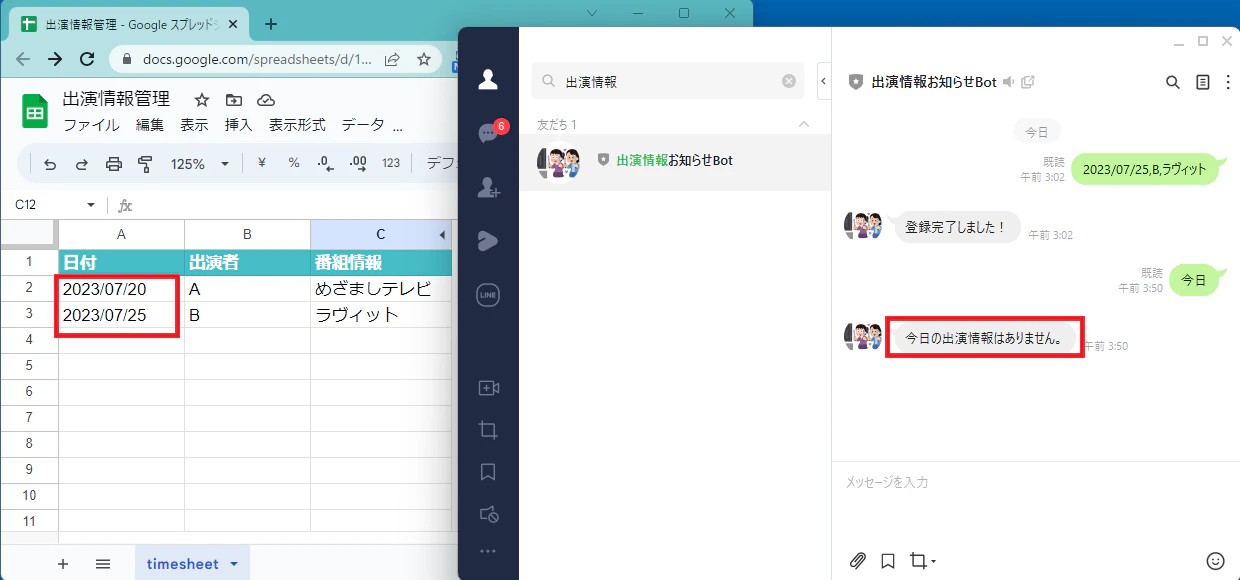The width and height of the screenshot is (1240, 580).
Task: Open a new Chrome tab
Action: (270, 24)
